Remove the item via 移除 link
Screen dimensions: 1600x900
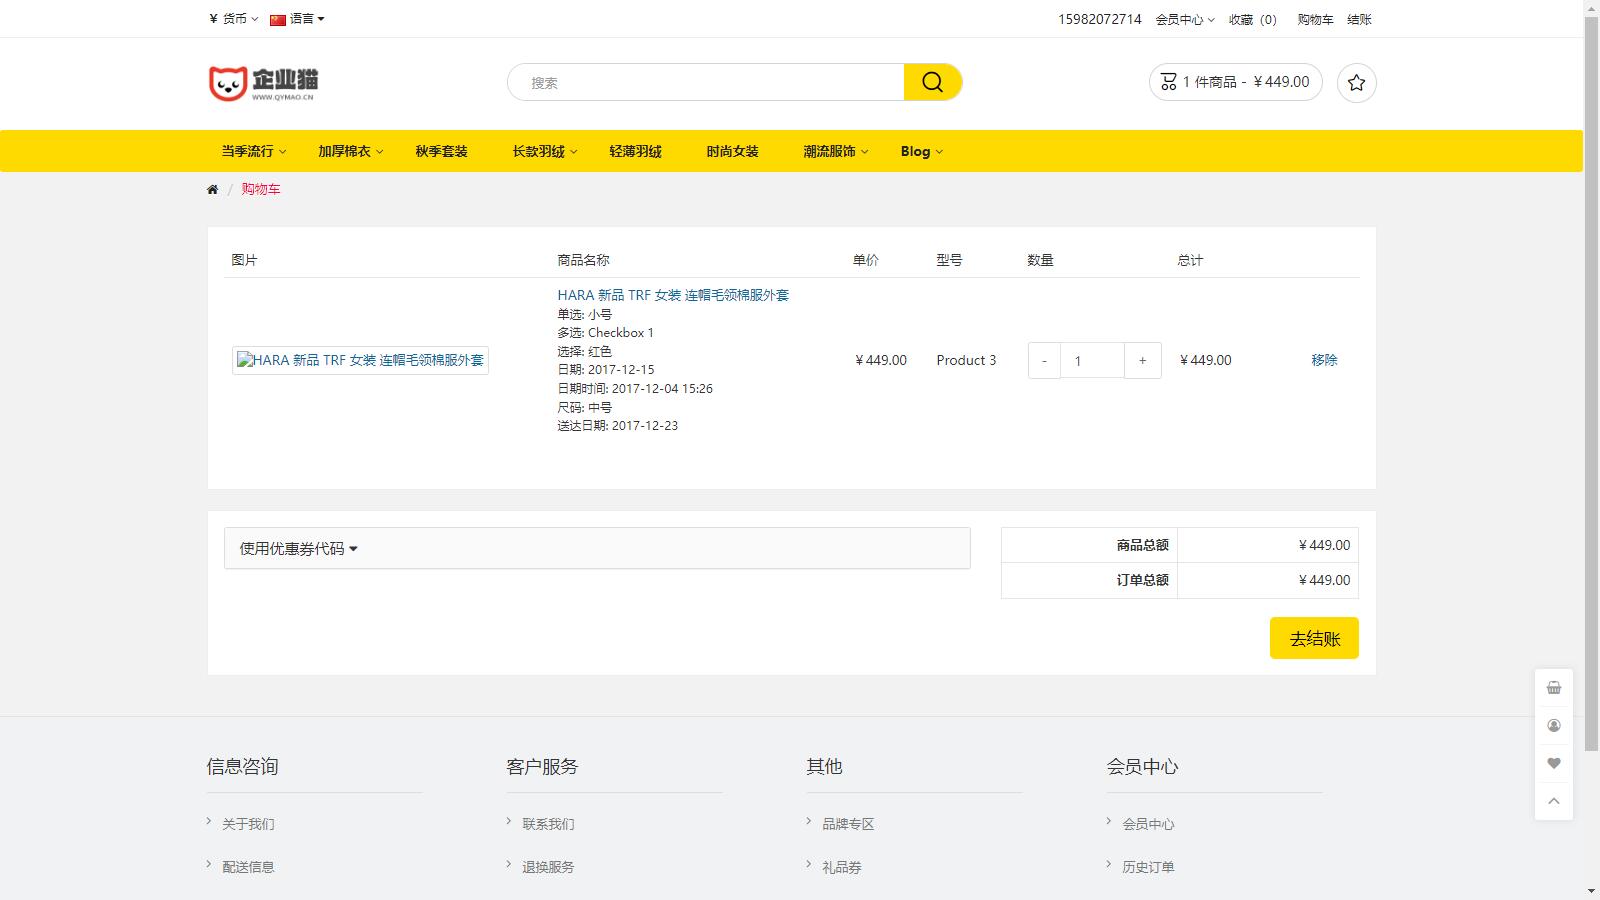[x=1326, y=361]
